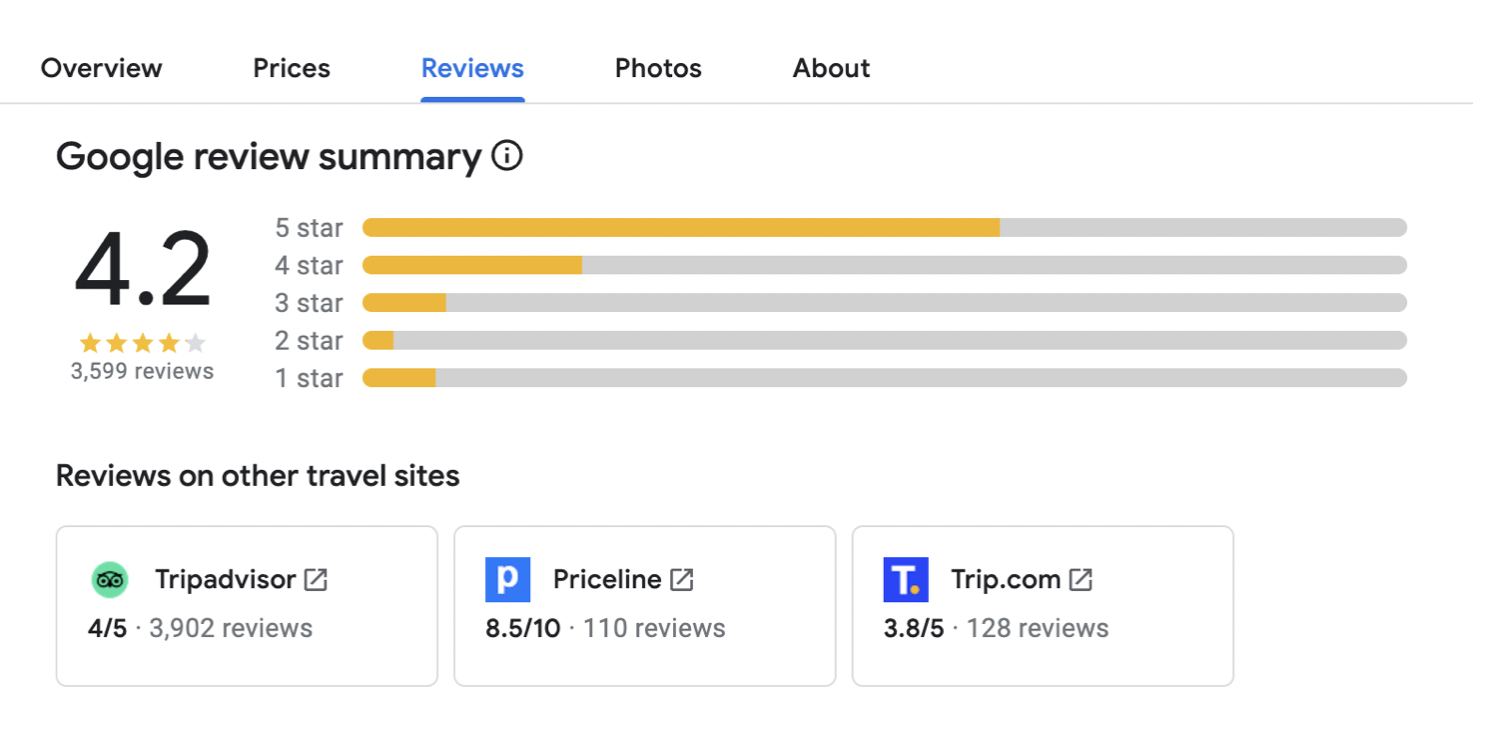
Task: Click the Tripadvisor owl logo
Action: coord(110,580)
